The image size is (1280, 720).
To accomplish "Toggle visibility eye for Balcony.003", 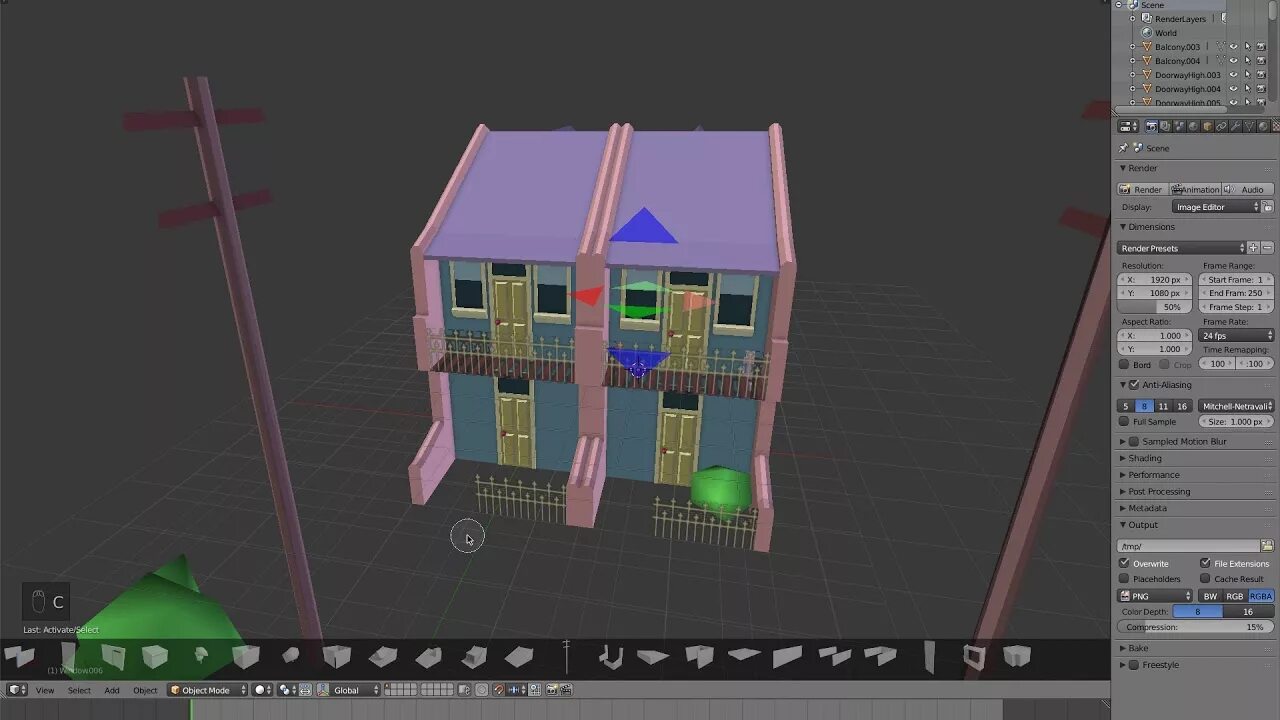I will pyautogui.click(x=1233, y=47).
